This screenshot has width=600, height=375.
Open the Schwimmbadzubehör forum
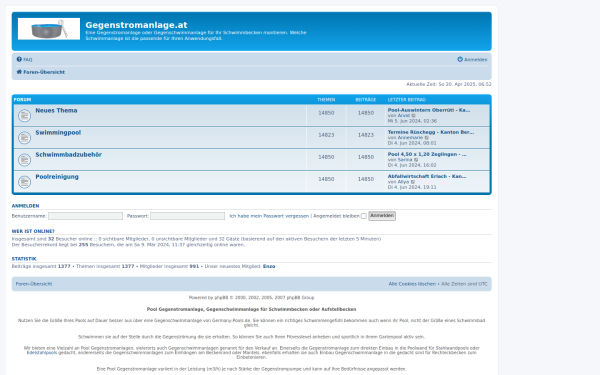click(68, 155)
